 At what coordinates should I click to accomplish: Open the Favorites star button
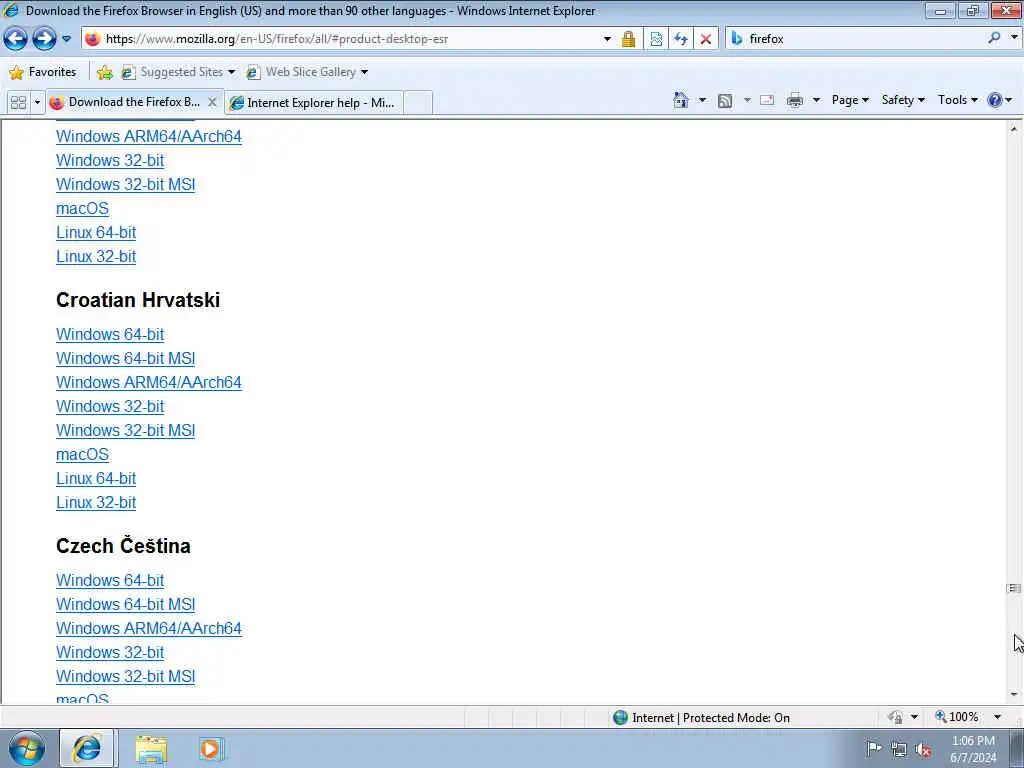point(43,72)
